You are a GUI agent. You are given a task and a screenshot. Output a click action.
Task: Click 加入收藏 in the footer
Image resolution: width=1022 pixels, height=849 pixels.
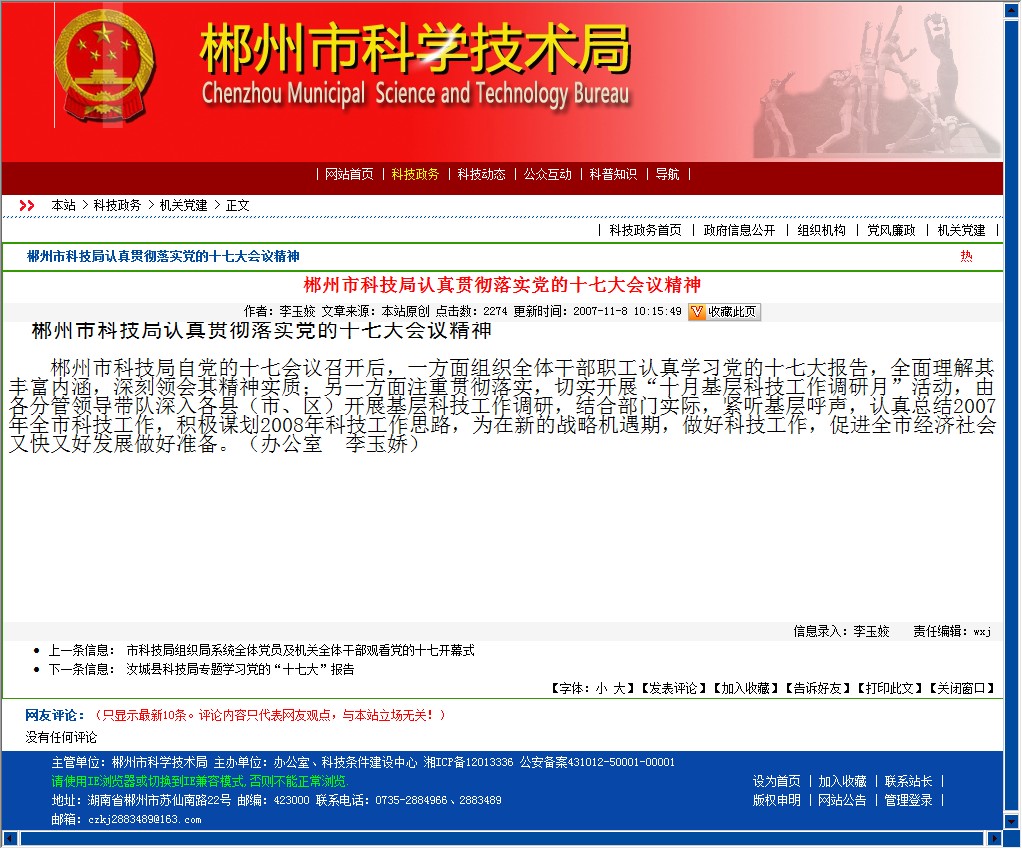tap(843, 781)
